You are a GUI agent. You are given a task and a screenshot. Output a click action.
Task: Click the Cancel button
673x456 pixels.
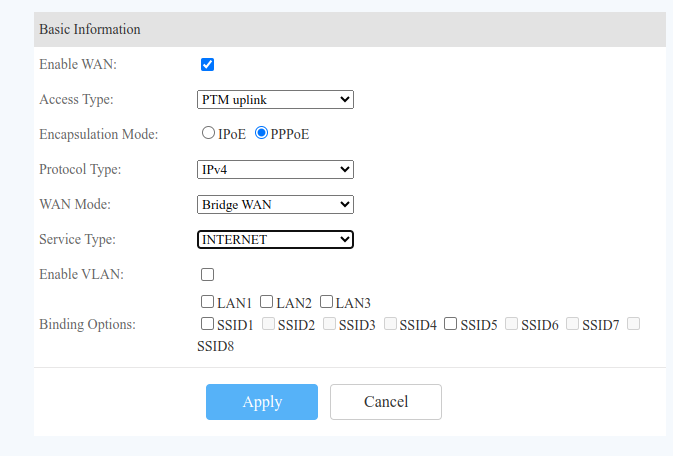coord(386,402)
